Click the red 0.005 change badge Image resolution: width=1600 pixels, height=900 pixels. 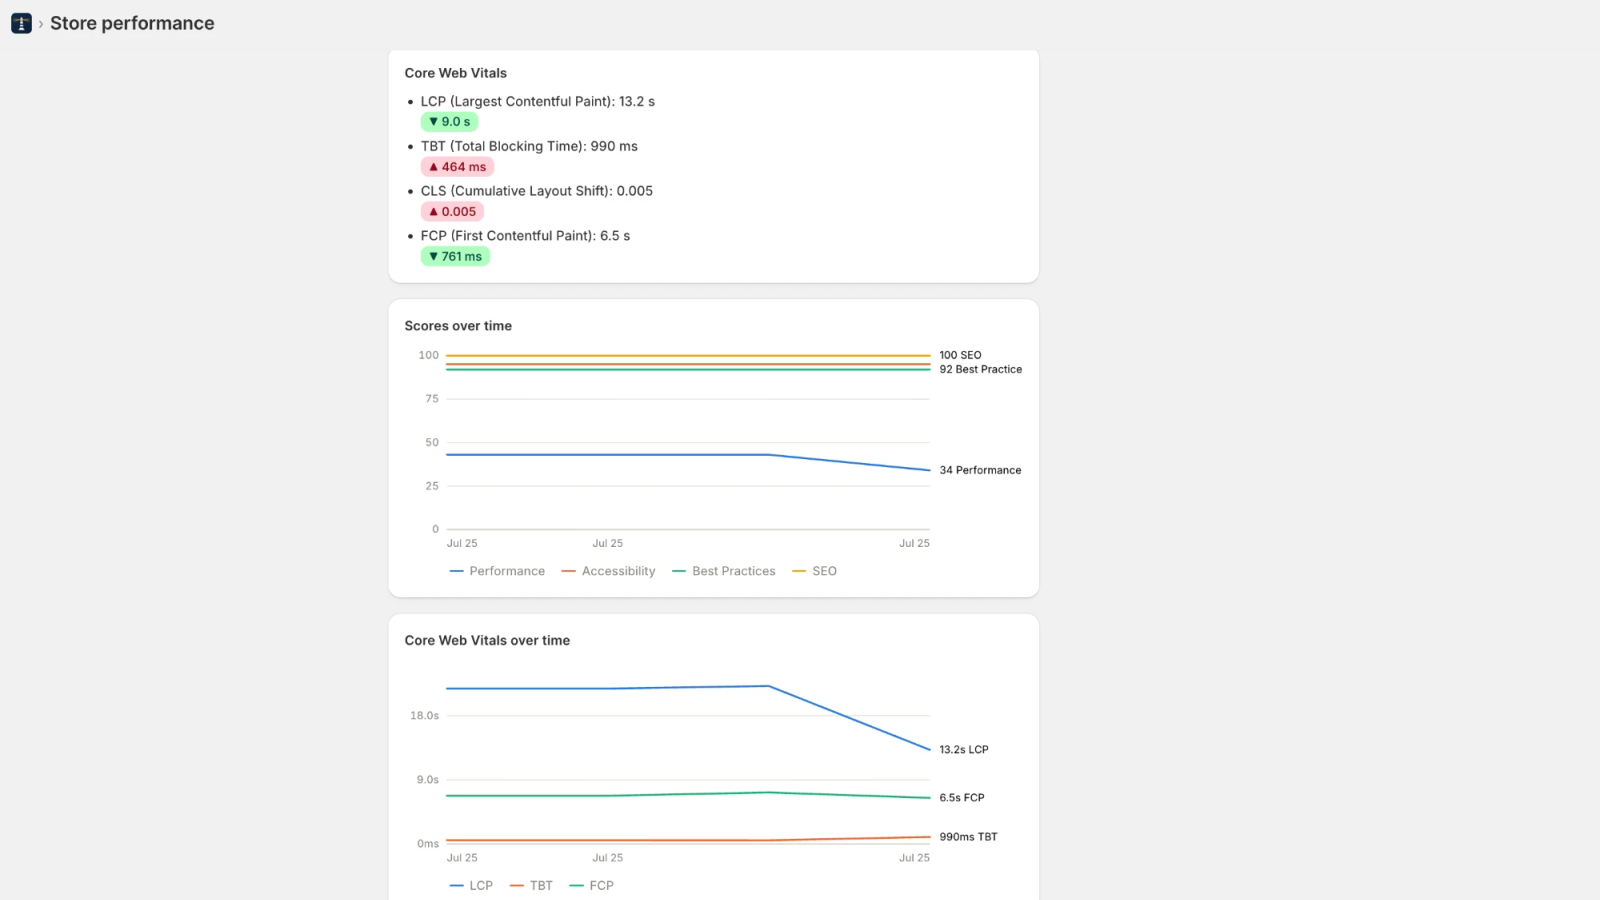(x=452, y=212)
